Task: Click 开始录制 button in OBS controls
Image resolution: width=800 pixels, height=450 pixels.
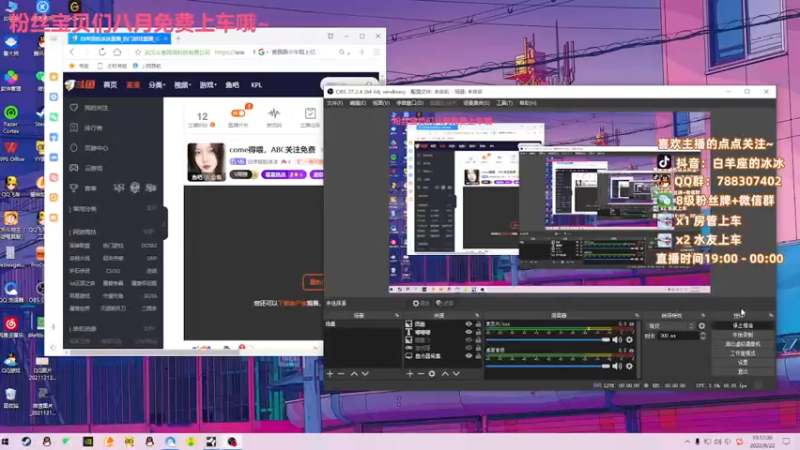Action: 742,335
